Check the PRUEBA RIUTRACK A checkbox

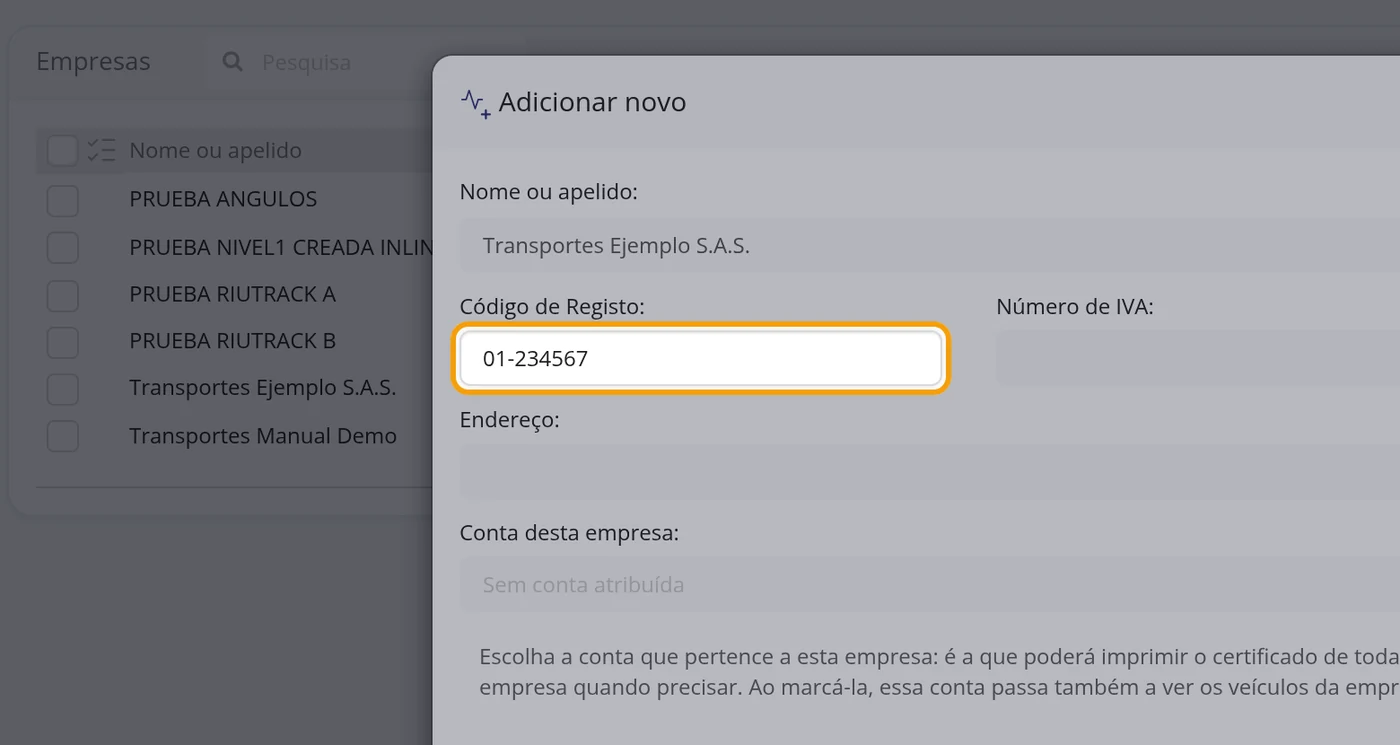(x=63, y=294)
